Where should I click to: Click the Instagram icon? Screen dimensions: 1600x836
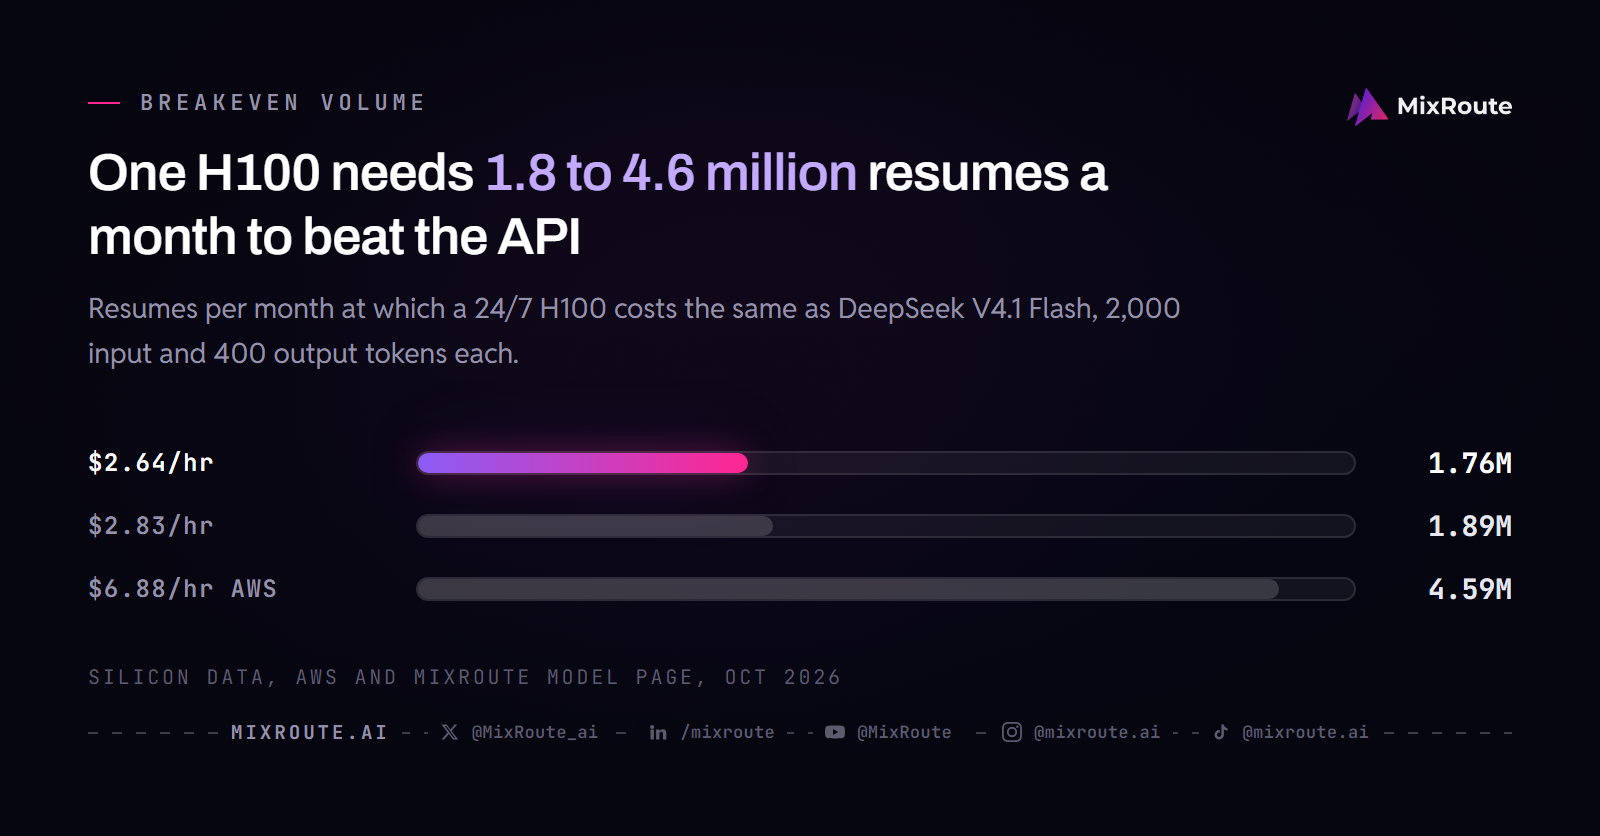point(1012,732)
